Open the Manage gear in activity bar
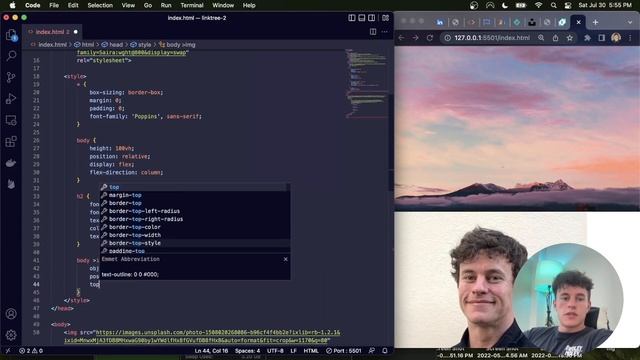Screen dimensions: 640x360 (x=11, y=335)
